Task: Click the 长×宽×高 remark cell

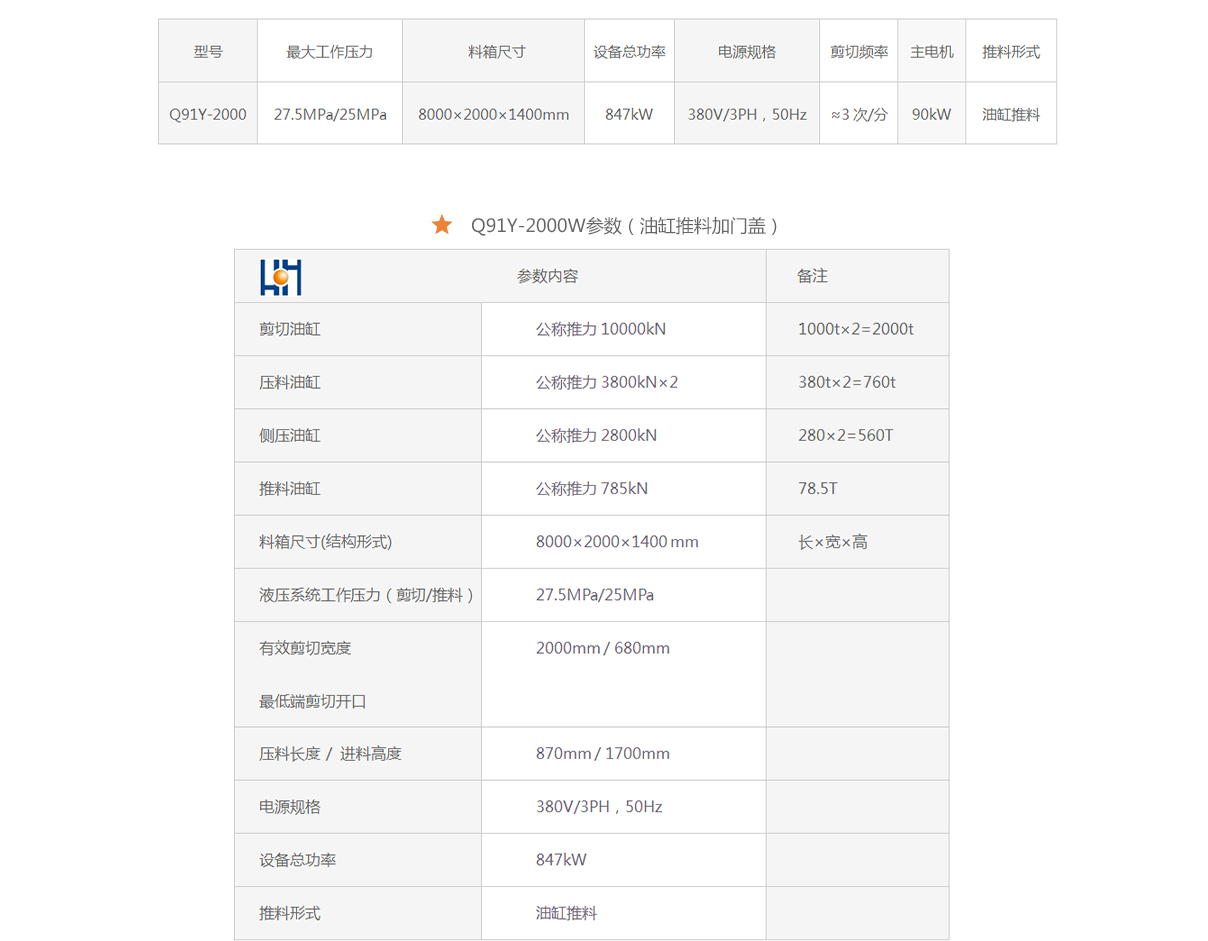Action: (832, 542)
